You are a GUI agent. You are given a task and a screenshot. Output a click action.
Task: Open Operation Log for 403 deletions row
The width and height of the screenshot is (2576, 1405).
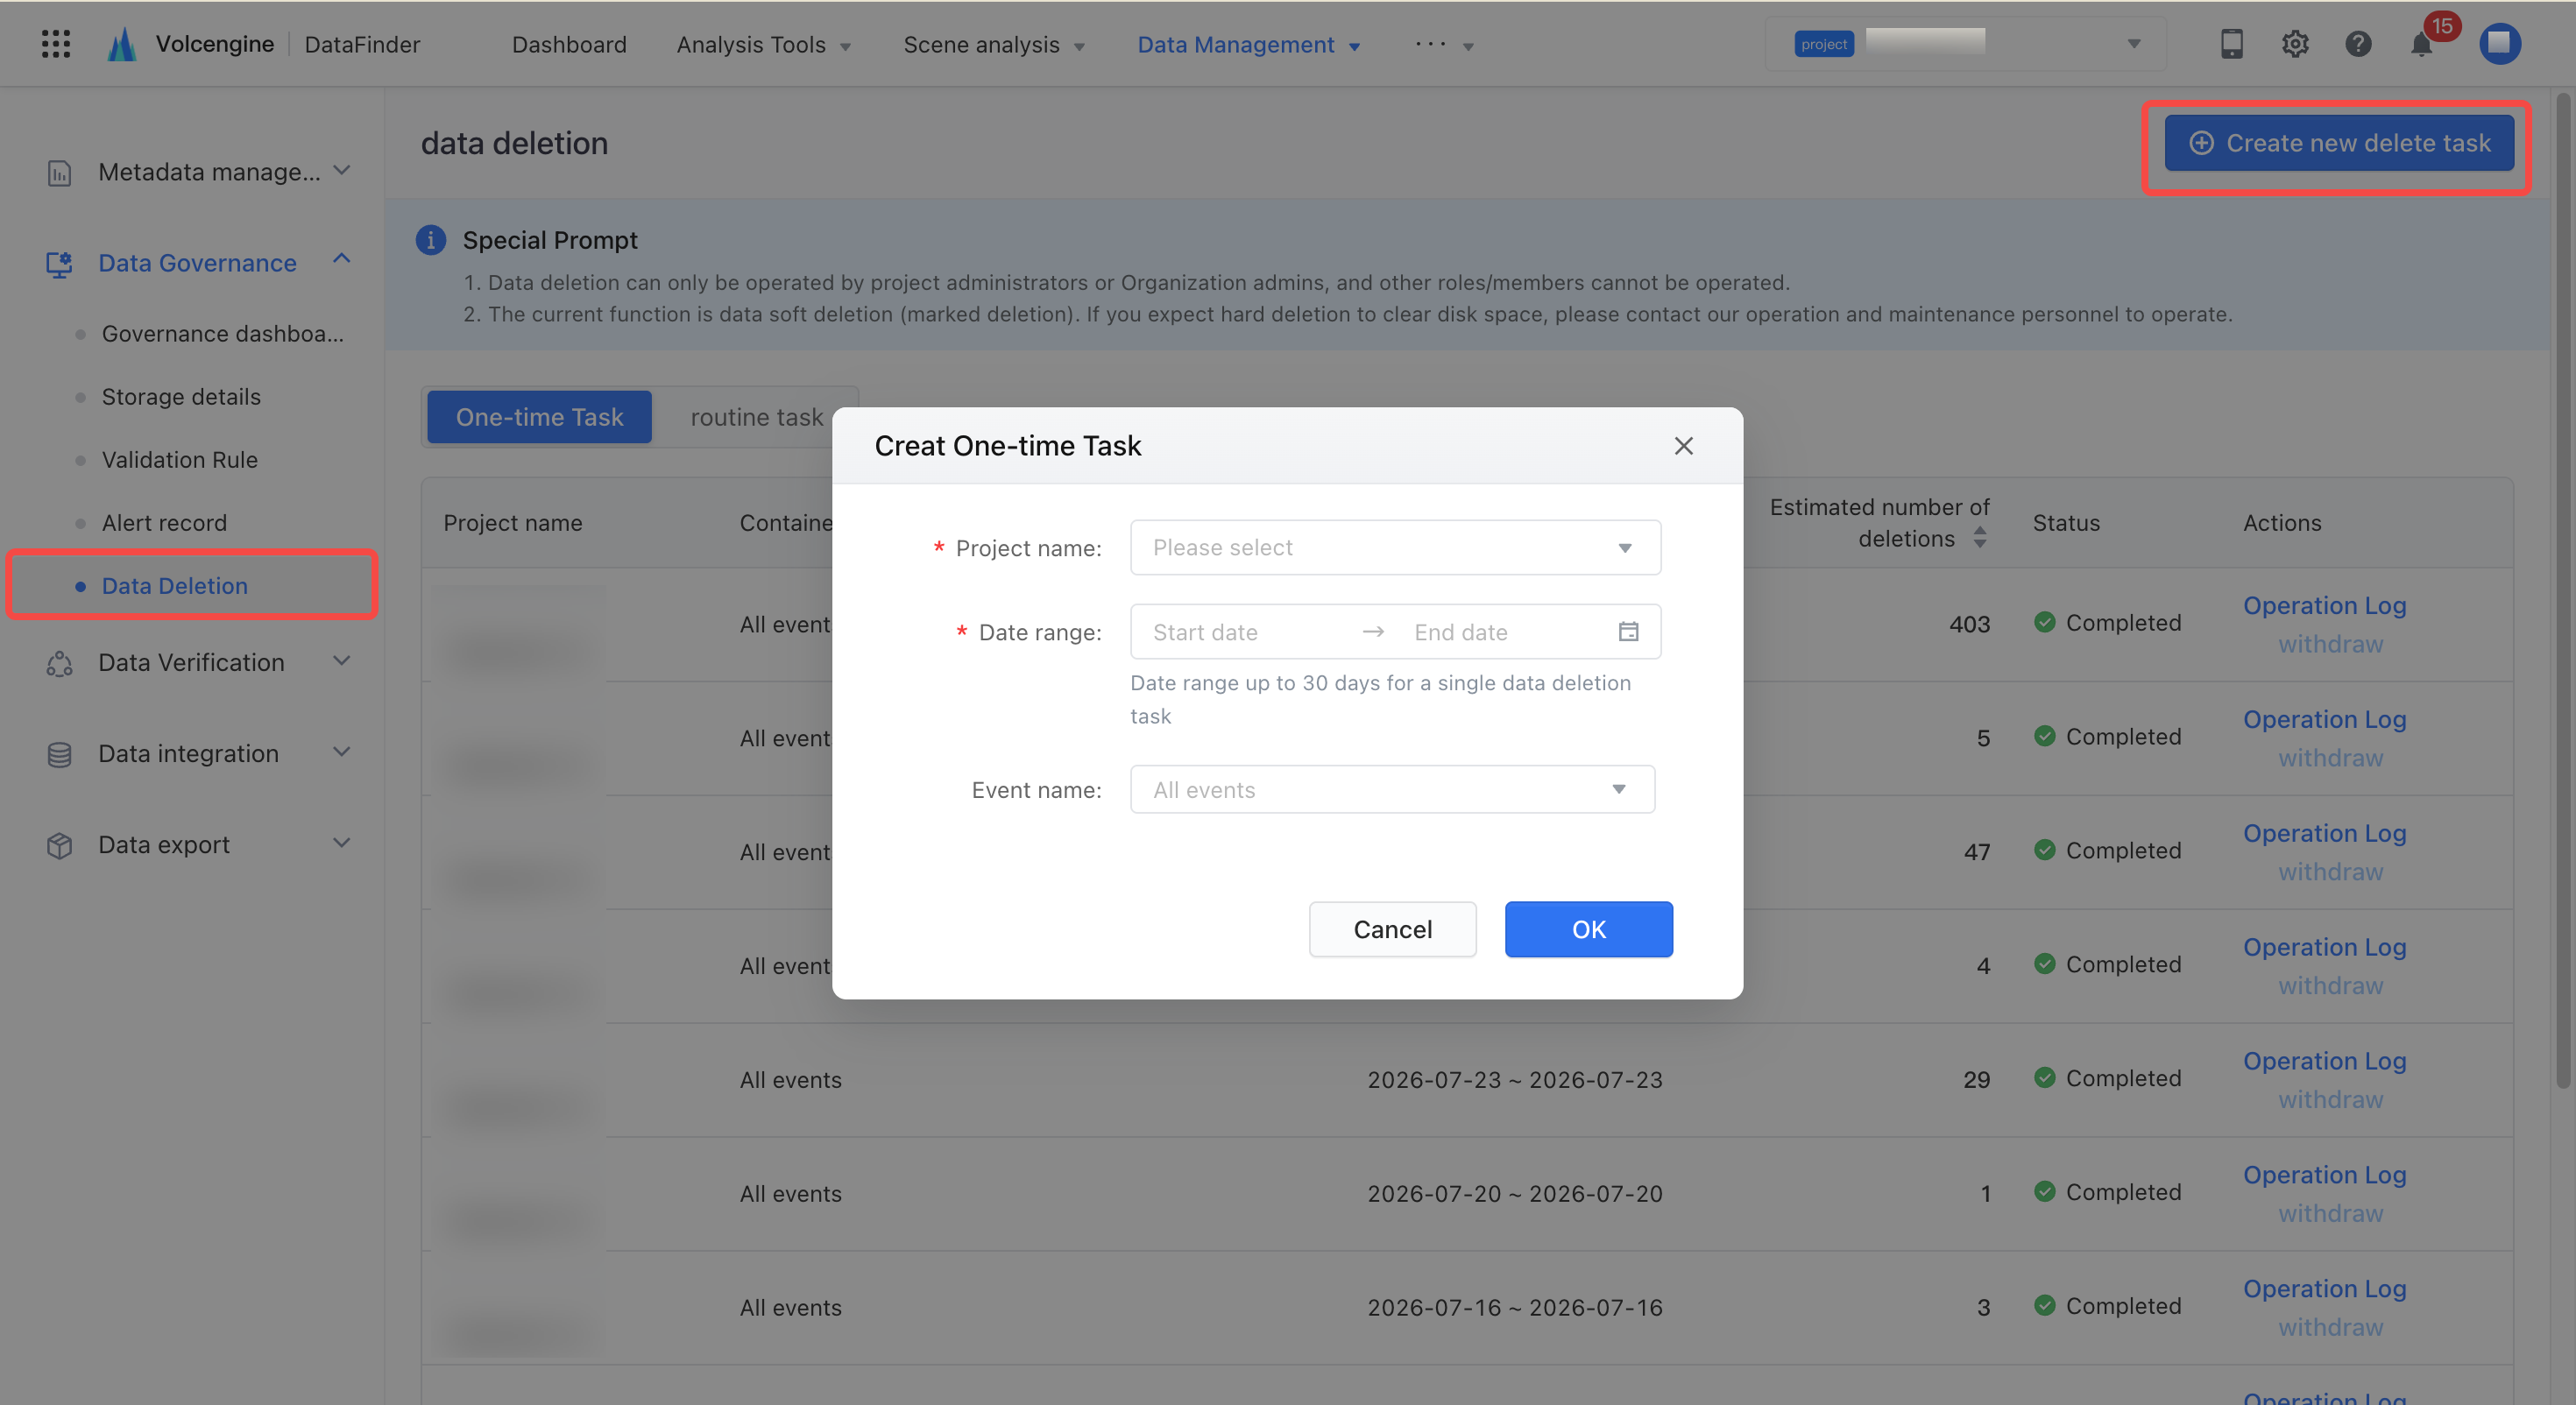click(x=2324, y=605)
